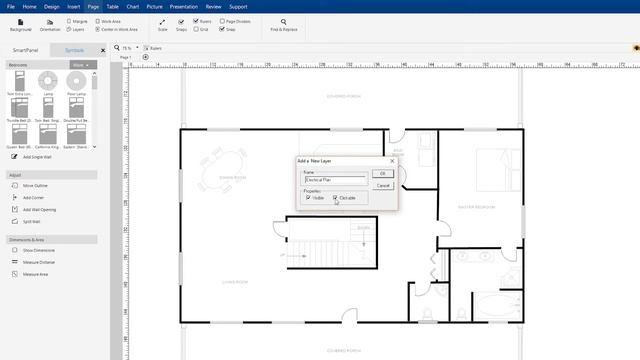Pick the Queen Bed symbol

pos(20,136)
